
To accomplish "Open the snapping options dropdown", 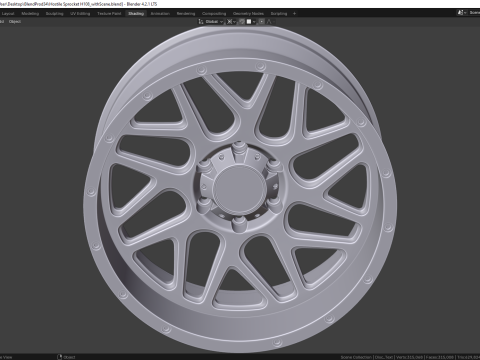I will click(x=251, y=22).
